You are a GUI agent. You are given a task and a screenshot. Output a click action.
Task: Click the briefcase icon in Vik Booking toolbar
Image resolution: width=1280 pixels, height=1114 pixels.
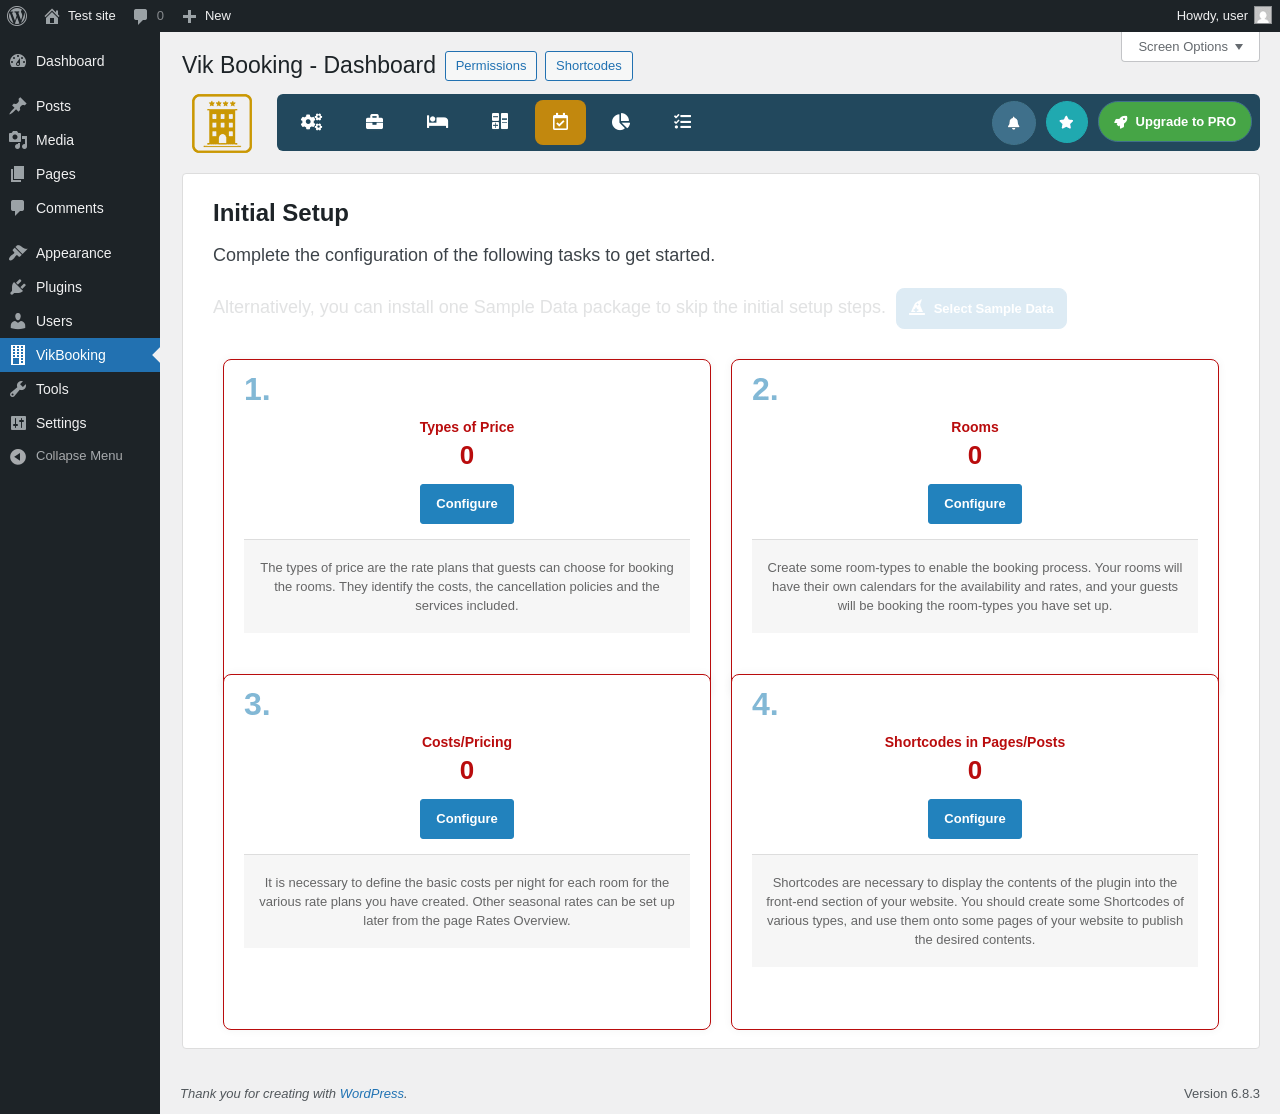coord(374,122)
